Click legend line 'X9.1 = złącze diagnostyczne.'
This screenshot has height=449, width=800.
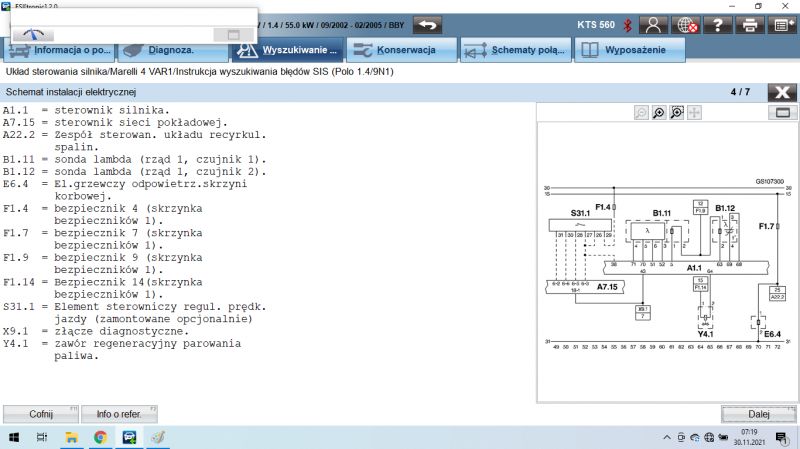(95, 331)
